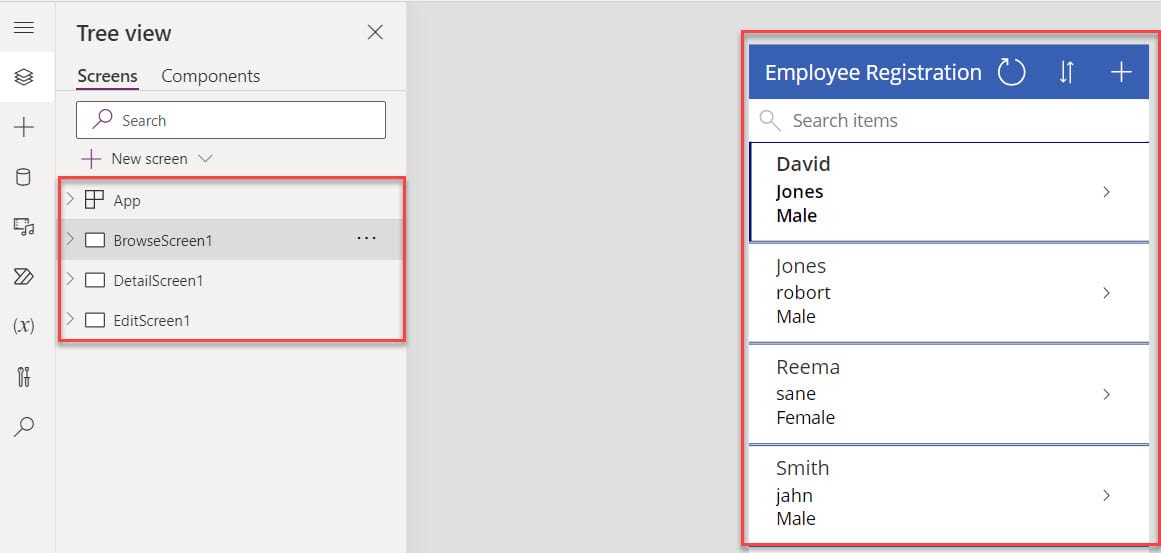Switch to the Components tab
1161x553 pixels.
click(210, 76)
